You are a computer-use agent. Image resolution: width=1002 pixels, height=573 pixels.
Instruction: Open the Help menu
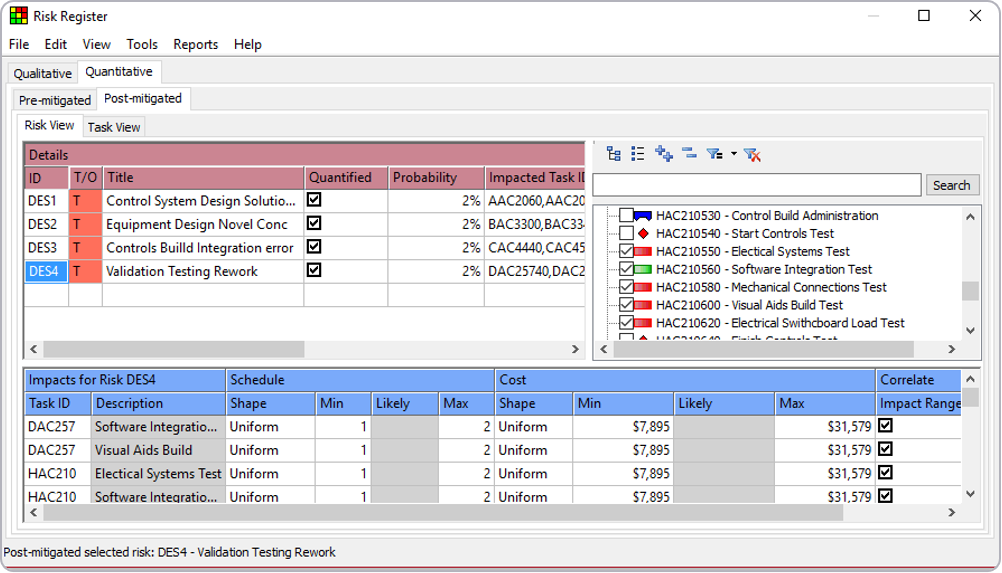(248, 45)
